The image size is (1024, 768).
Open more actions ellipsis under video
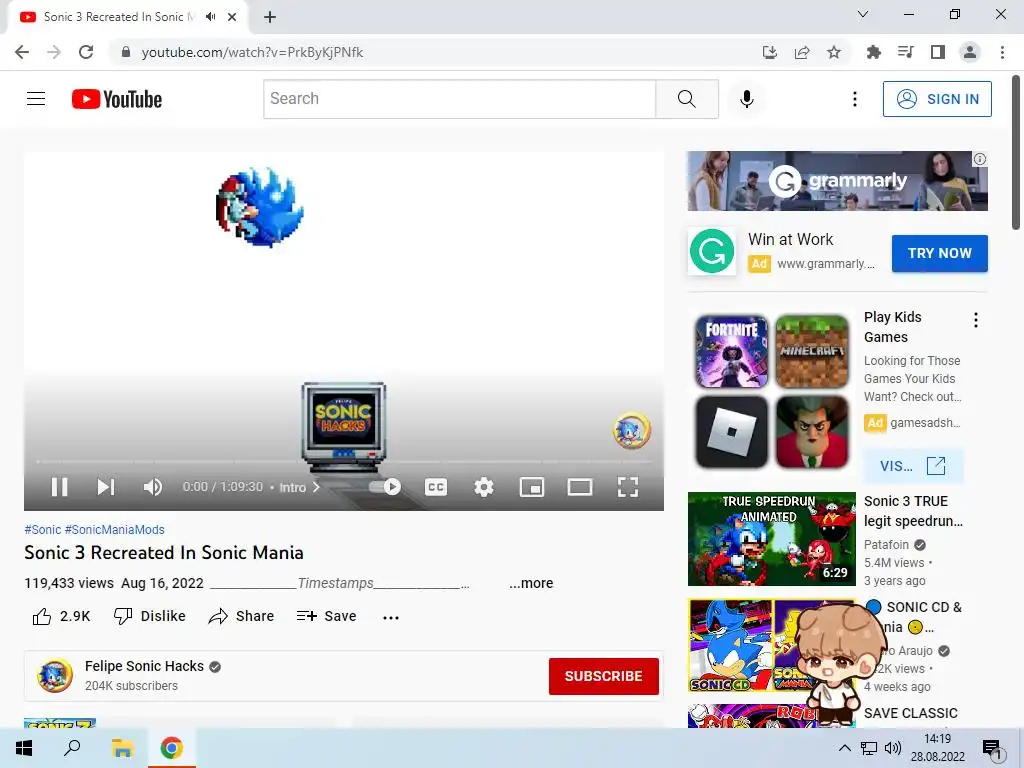click(391, 617)
